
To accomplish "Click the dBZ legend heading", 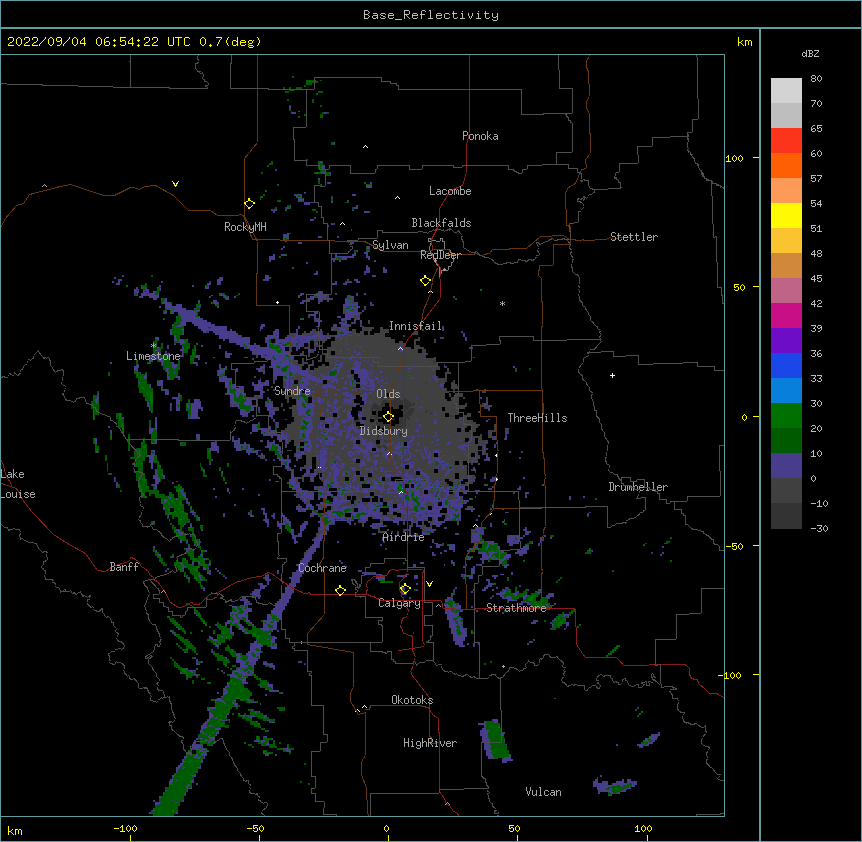I will click(x=810, y=53).
